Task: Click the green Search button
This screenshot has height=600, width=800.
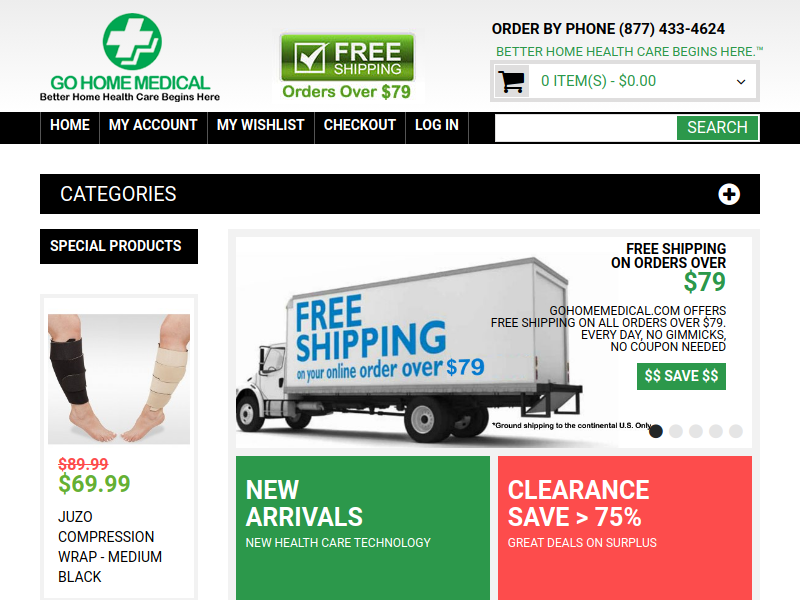Action: tap(717, 128)
